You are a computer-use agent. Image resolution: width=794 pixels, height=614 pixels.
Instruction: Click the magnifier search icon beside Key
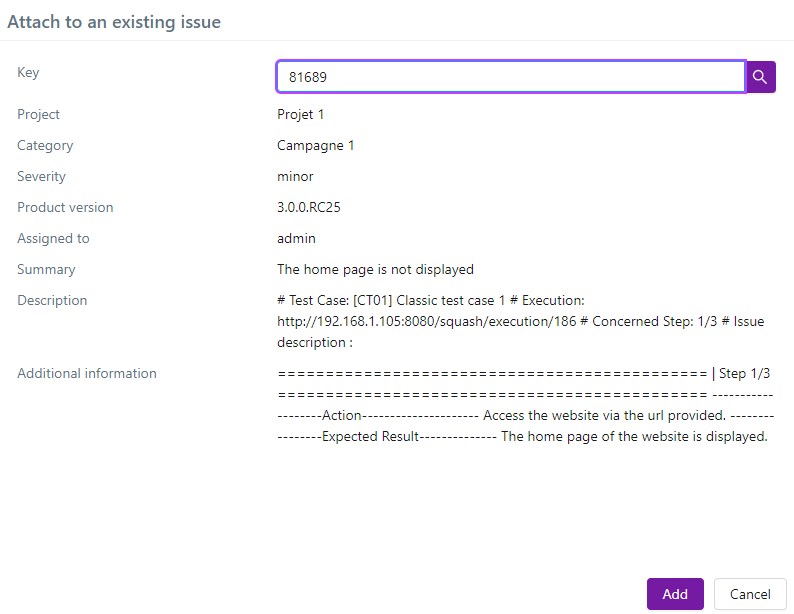tap(761, 77)
